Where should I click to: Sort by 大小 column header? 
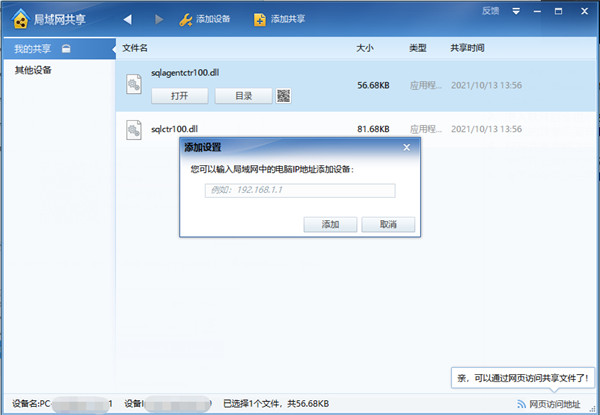(x=365, y=48)
